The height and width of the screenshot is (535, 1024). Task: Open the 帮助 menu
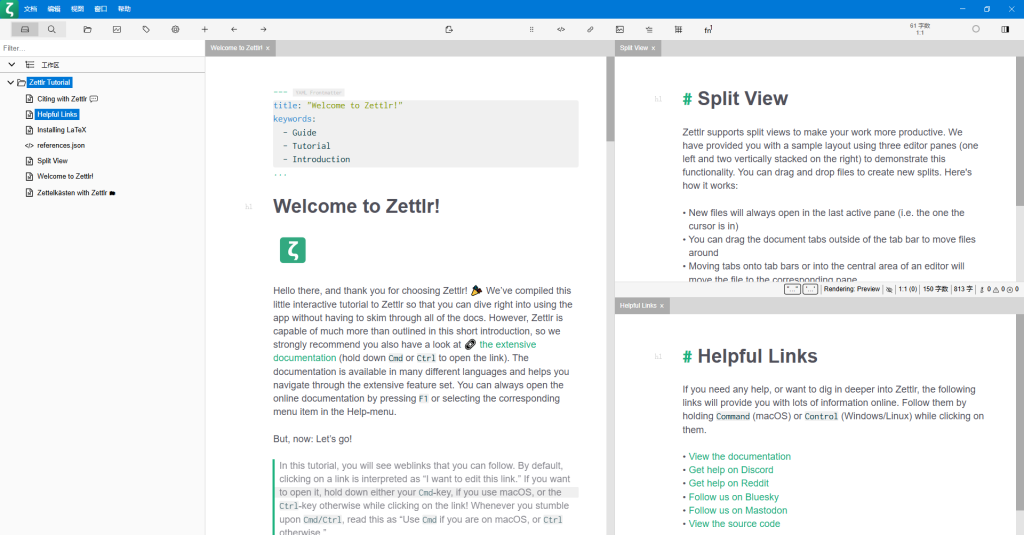(x=124, y=9)
